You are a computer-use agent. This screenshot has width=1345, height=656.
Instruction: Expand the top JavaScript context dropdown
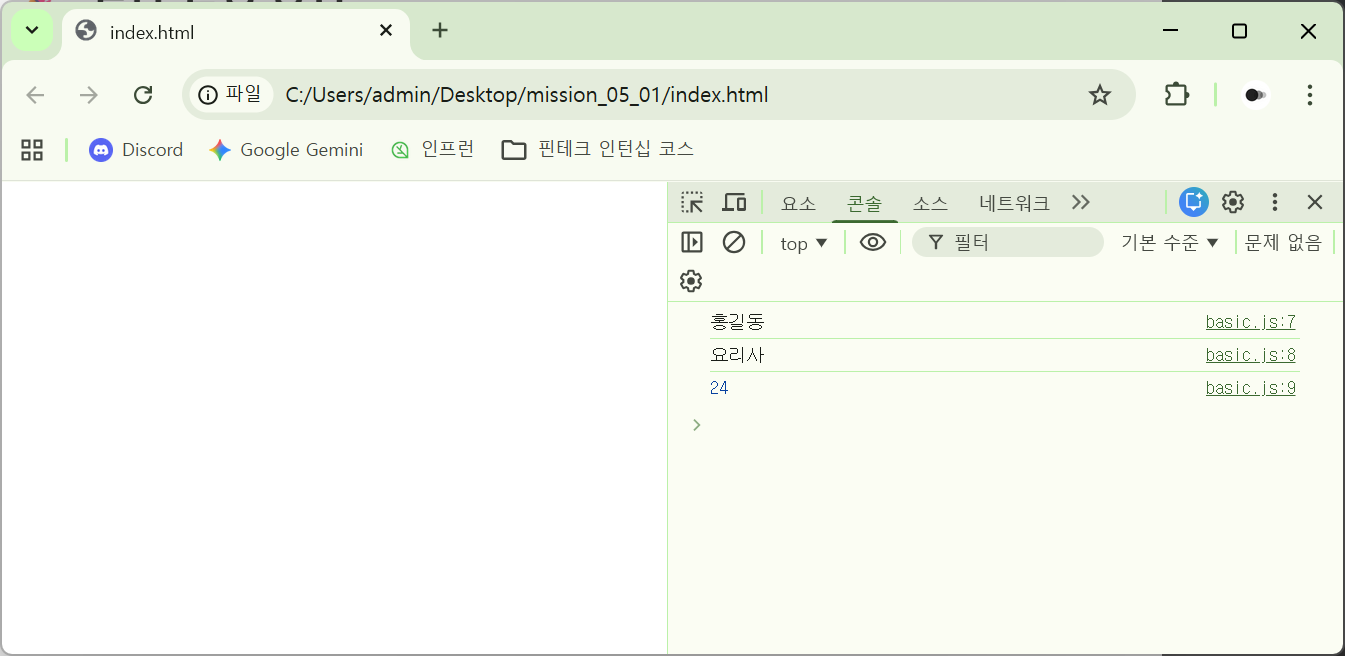click(804, 243)
